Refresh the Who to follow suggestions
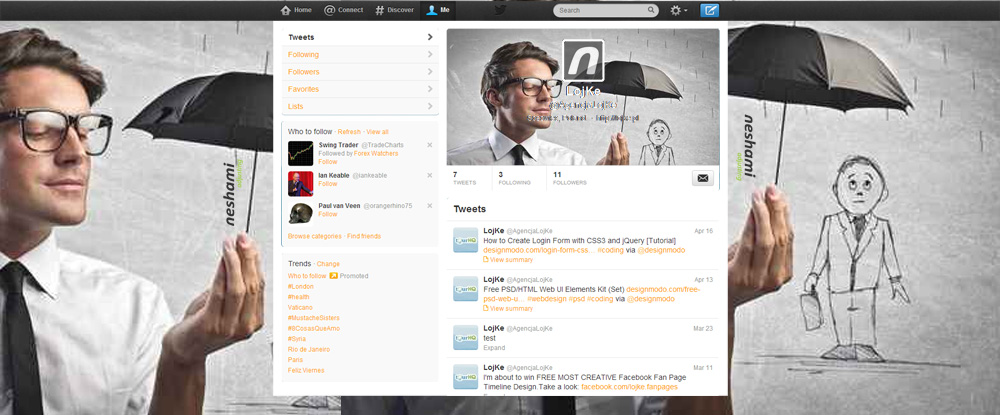1000x415 pixels. (349, 132)
